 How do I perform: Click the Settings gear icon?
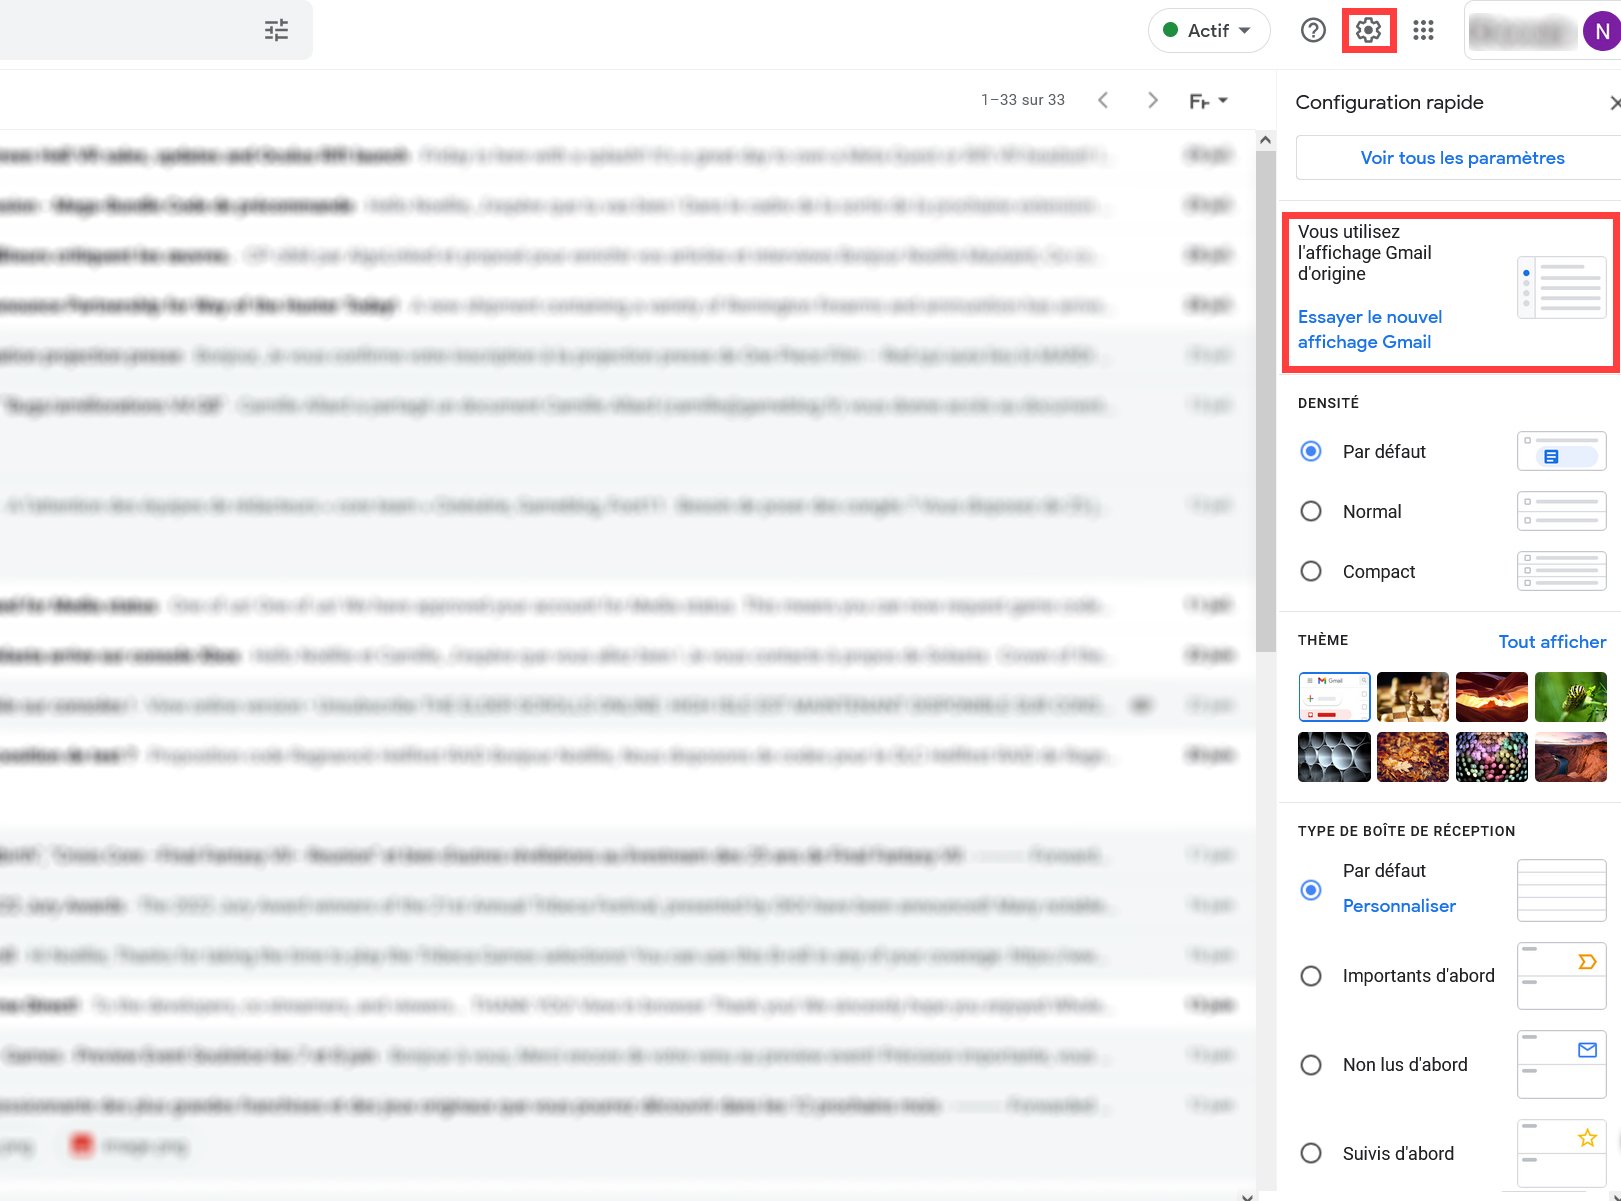coord(1368,30)
